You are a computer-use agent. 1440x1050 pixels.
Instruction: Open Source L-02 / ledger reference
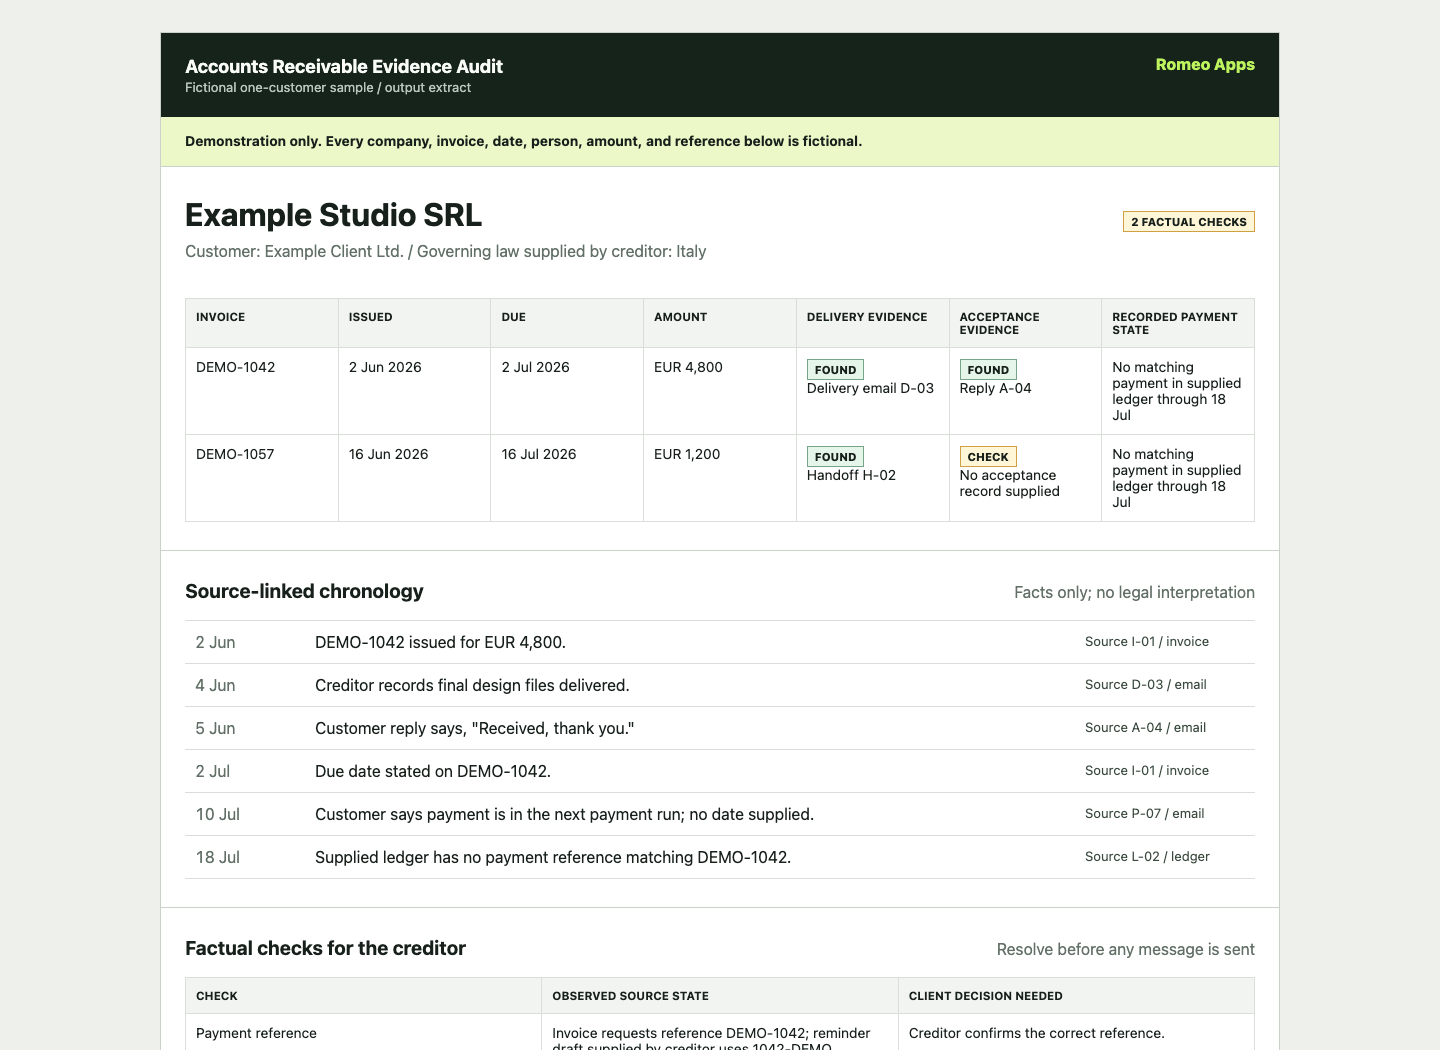click(1147, 857)
